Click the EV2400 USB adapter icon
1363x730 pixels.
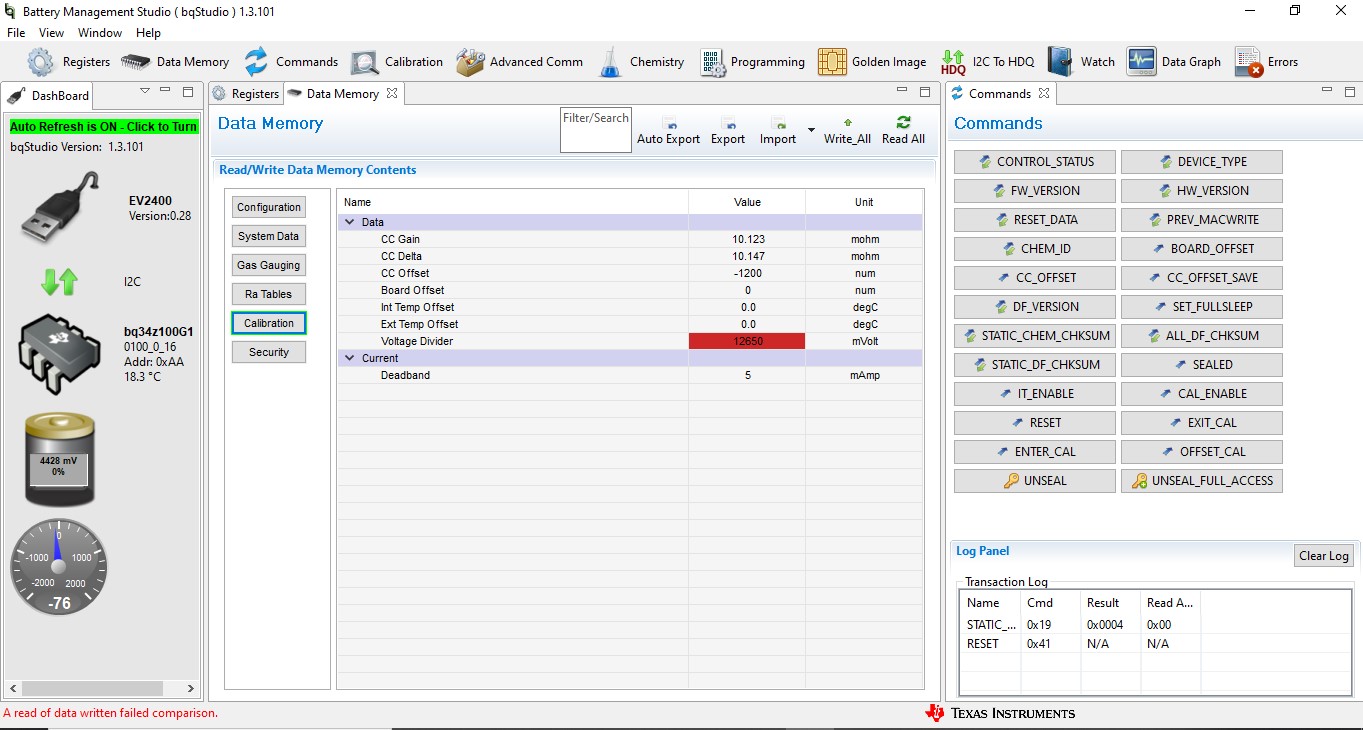[61, 208]
